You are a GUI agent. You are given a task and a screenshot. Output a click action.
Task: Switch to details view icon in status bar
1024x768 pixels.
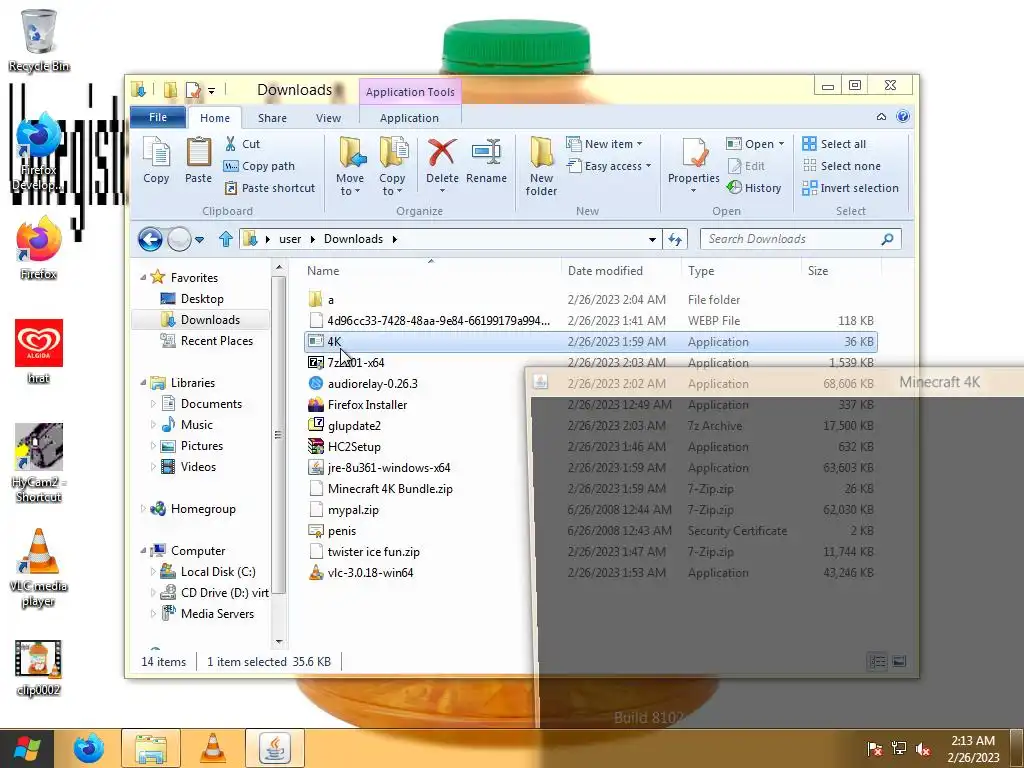(x=877, y=662)
